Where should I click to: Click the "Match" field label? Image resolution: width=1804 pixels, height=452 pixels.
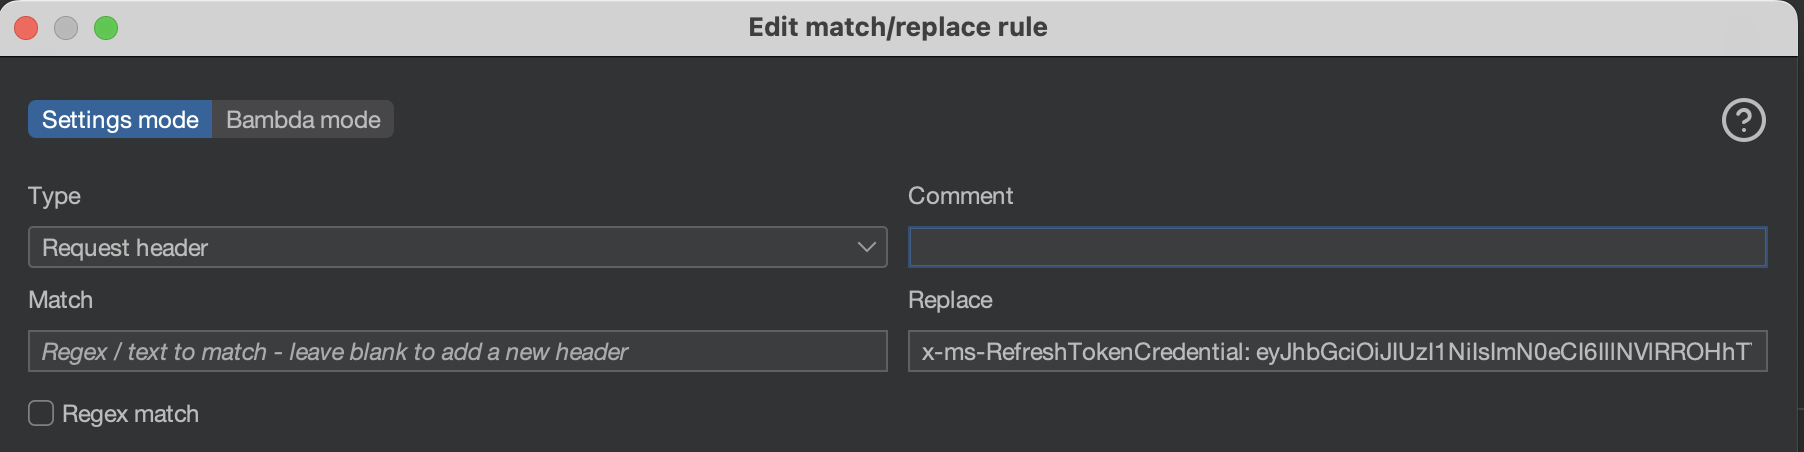click(x=60, y=300)
